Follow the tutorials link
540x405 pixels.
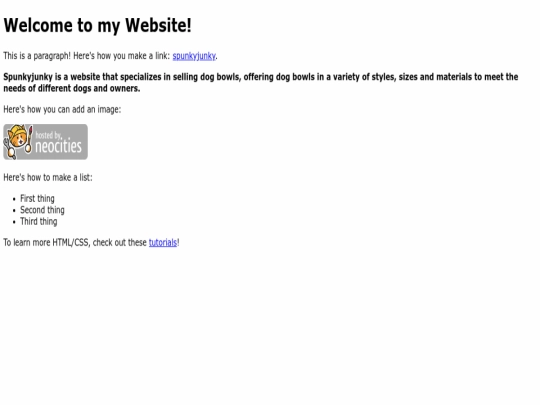tap(163, 242)
